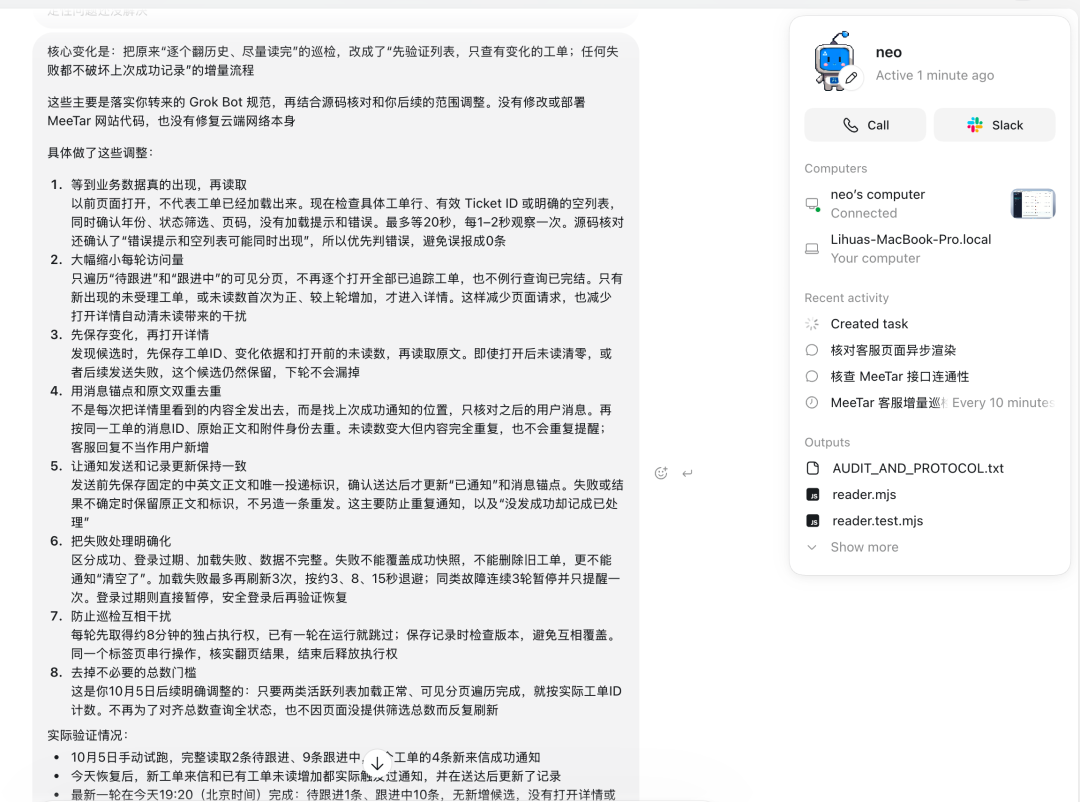This screenshot has height=802, width=1080.
Task: Click the neo name heading
Action: pyautogui.click(x=889, y=52)
